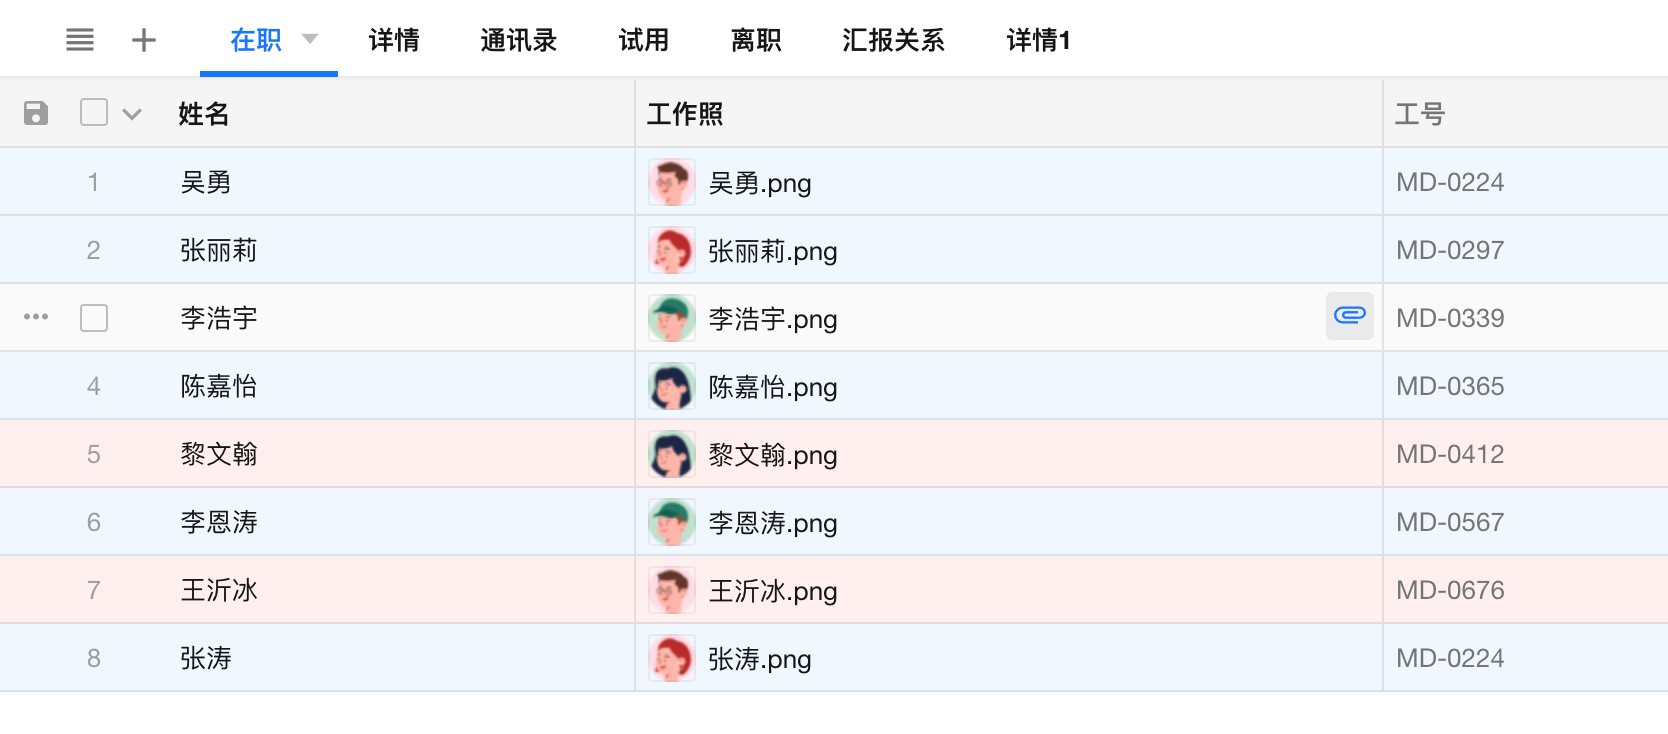Check the row checkbox for 李浩宇
The width and height of the screenshot is (1668, 734).
pos(94,318)
